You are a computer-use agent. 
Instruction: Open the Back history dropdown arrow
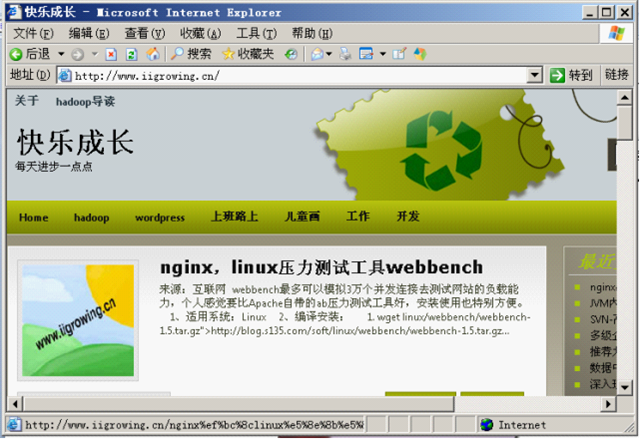pyautogui.click(x=61, y=54)
